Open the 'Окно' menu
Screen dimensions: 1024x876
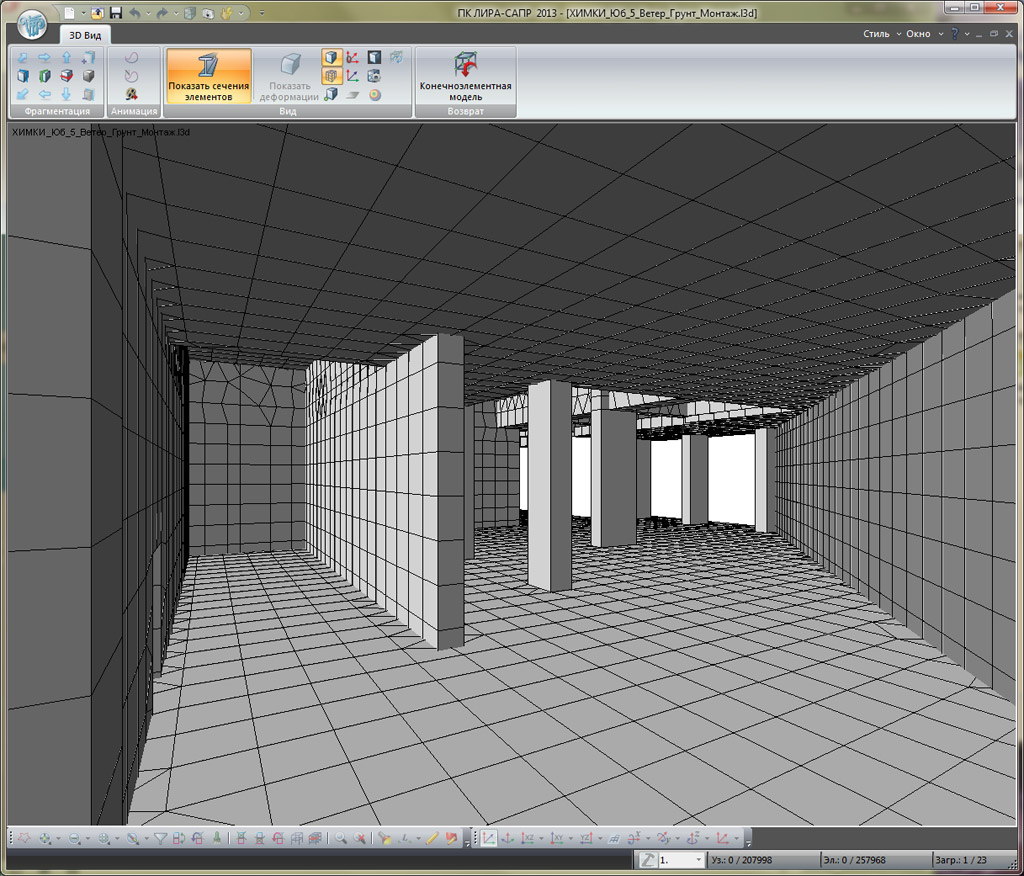918,34
